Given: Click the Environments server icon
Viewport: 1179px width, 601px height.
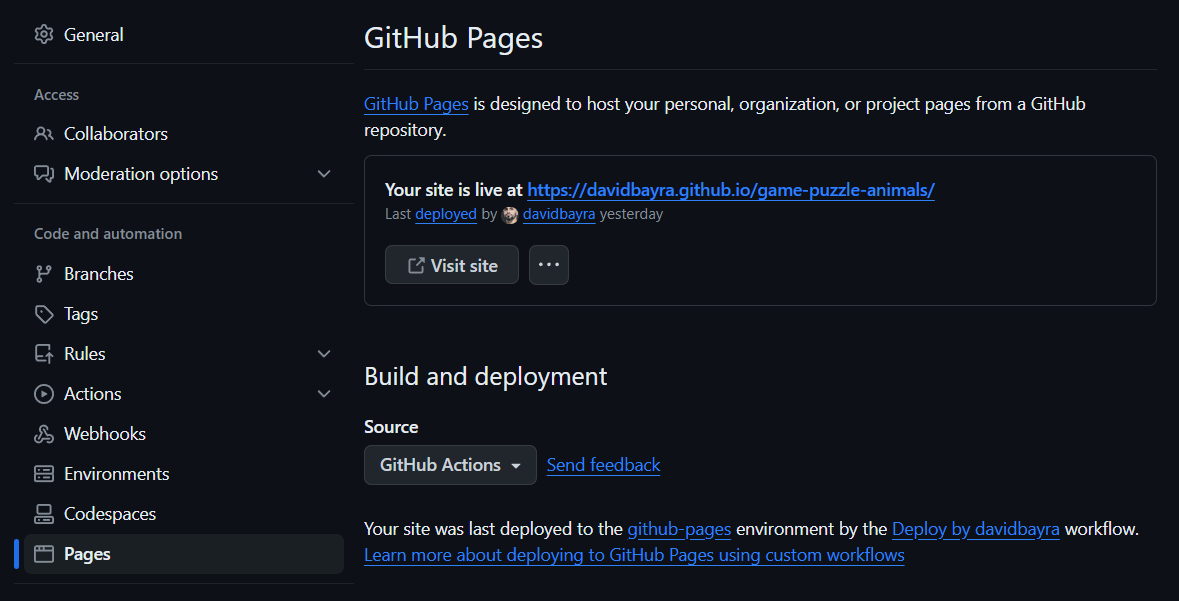Looking at the screenshot, I should pos(44,474).
